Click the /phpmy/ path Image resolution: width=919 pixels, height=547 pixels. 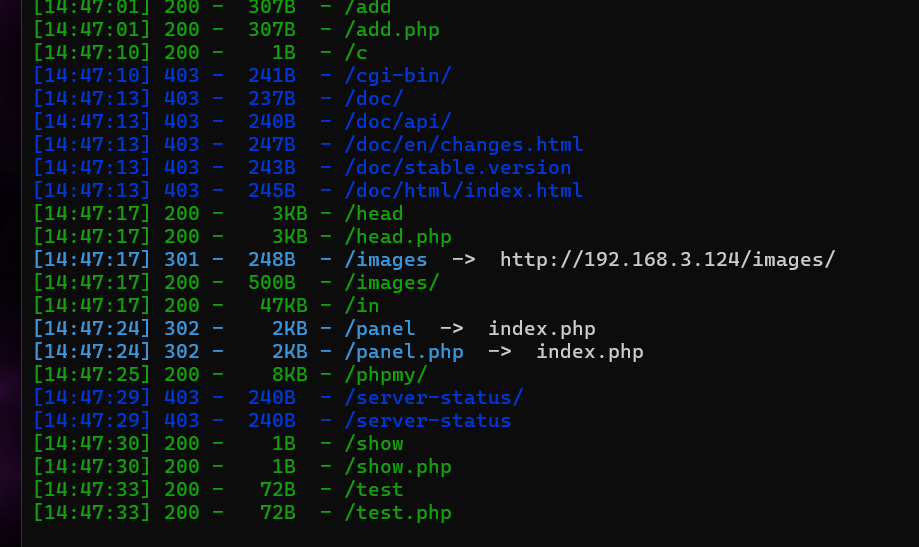(386, 375)
